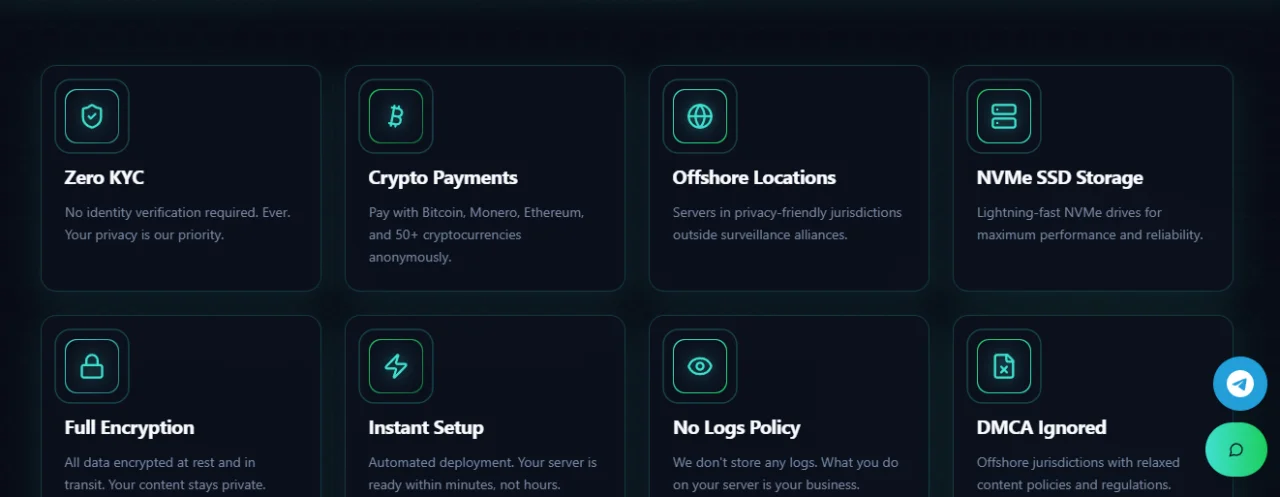Open the green live chat bubble button
1280x497 pixels.
tap(1236, 449)
